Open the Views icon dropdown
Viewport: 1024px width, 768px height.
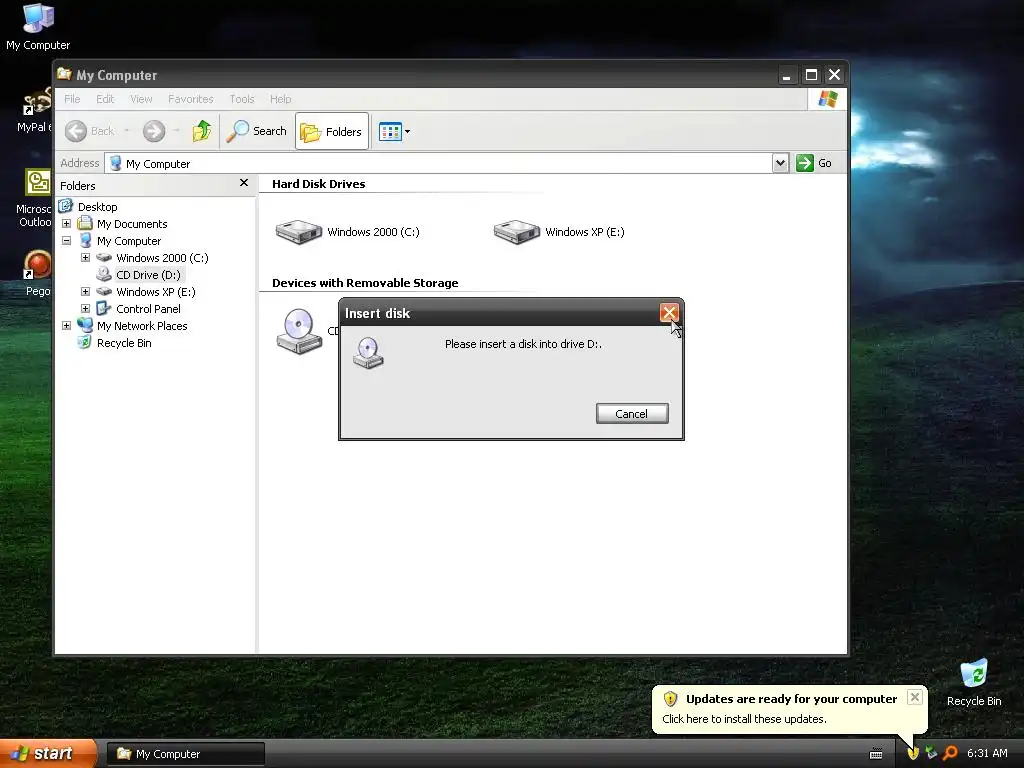[x=394, y=131]
